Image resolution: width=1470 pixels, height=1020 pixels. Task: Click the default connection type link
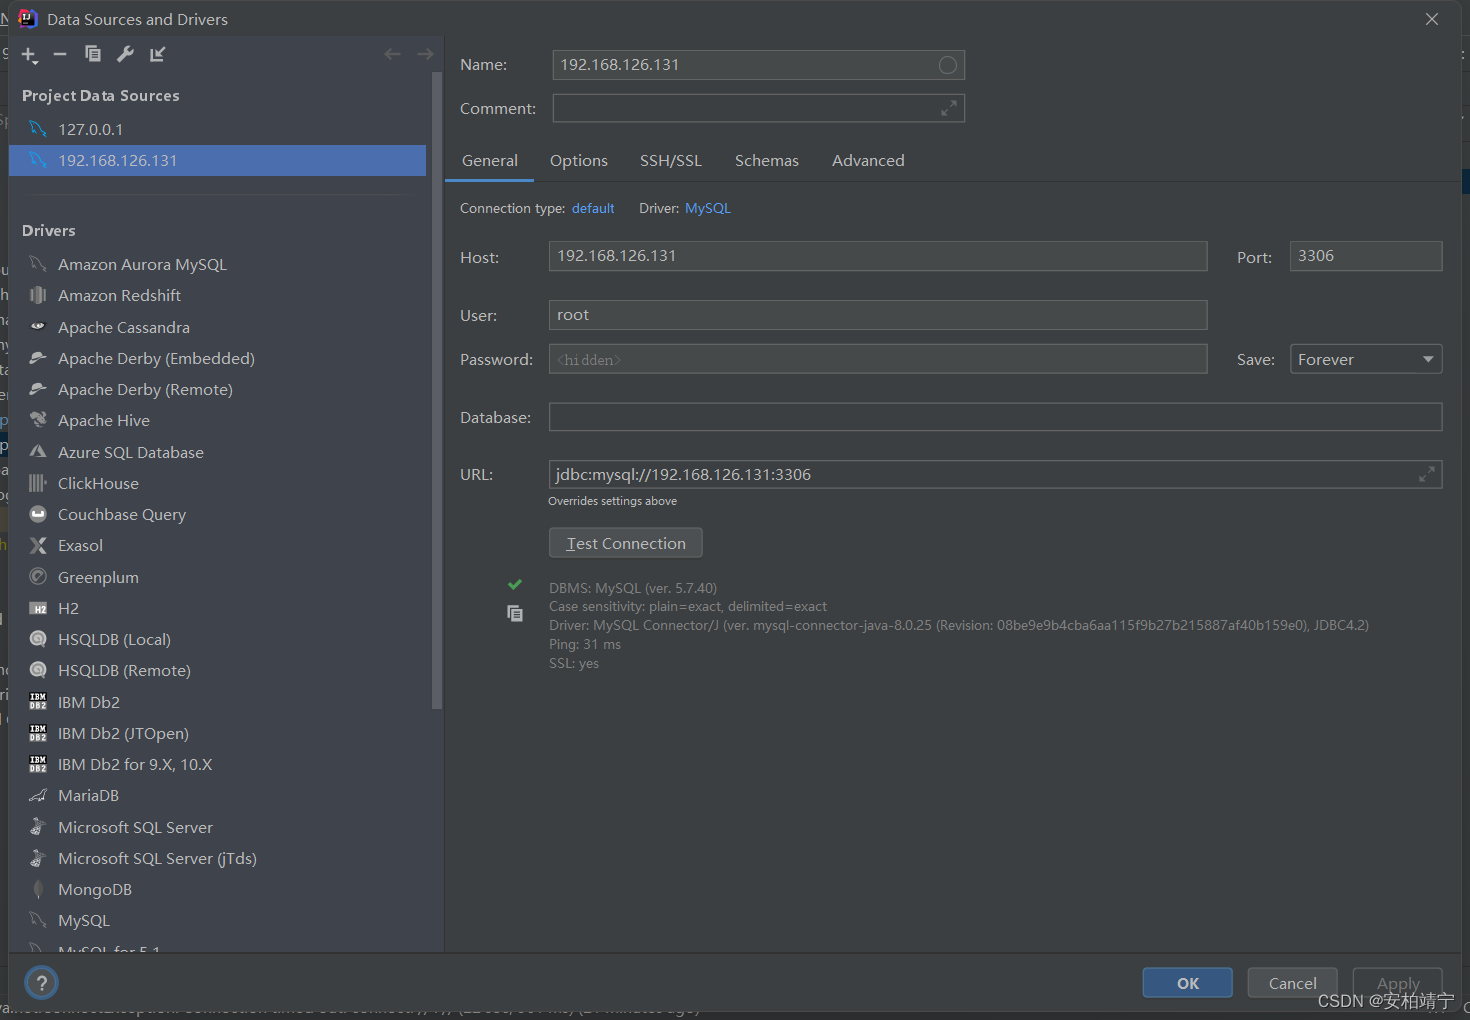[x=593, y=208]
